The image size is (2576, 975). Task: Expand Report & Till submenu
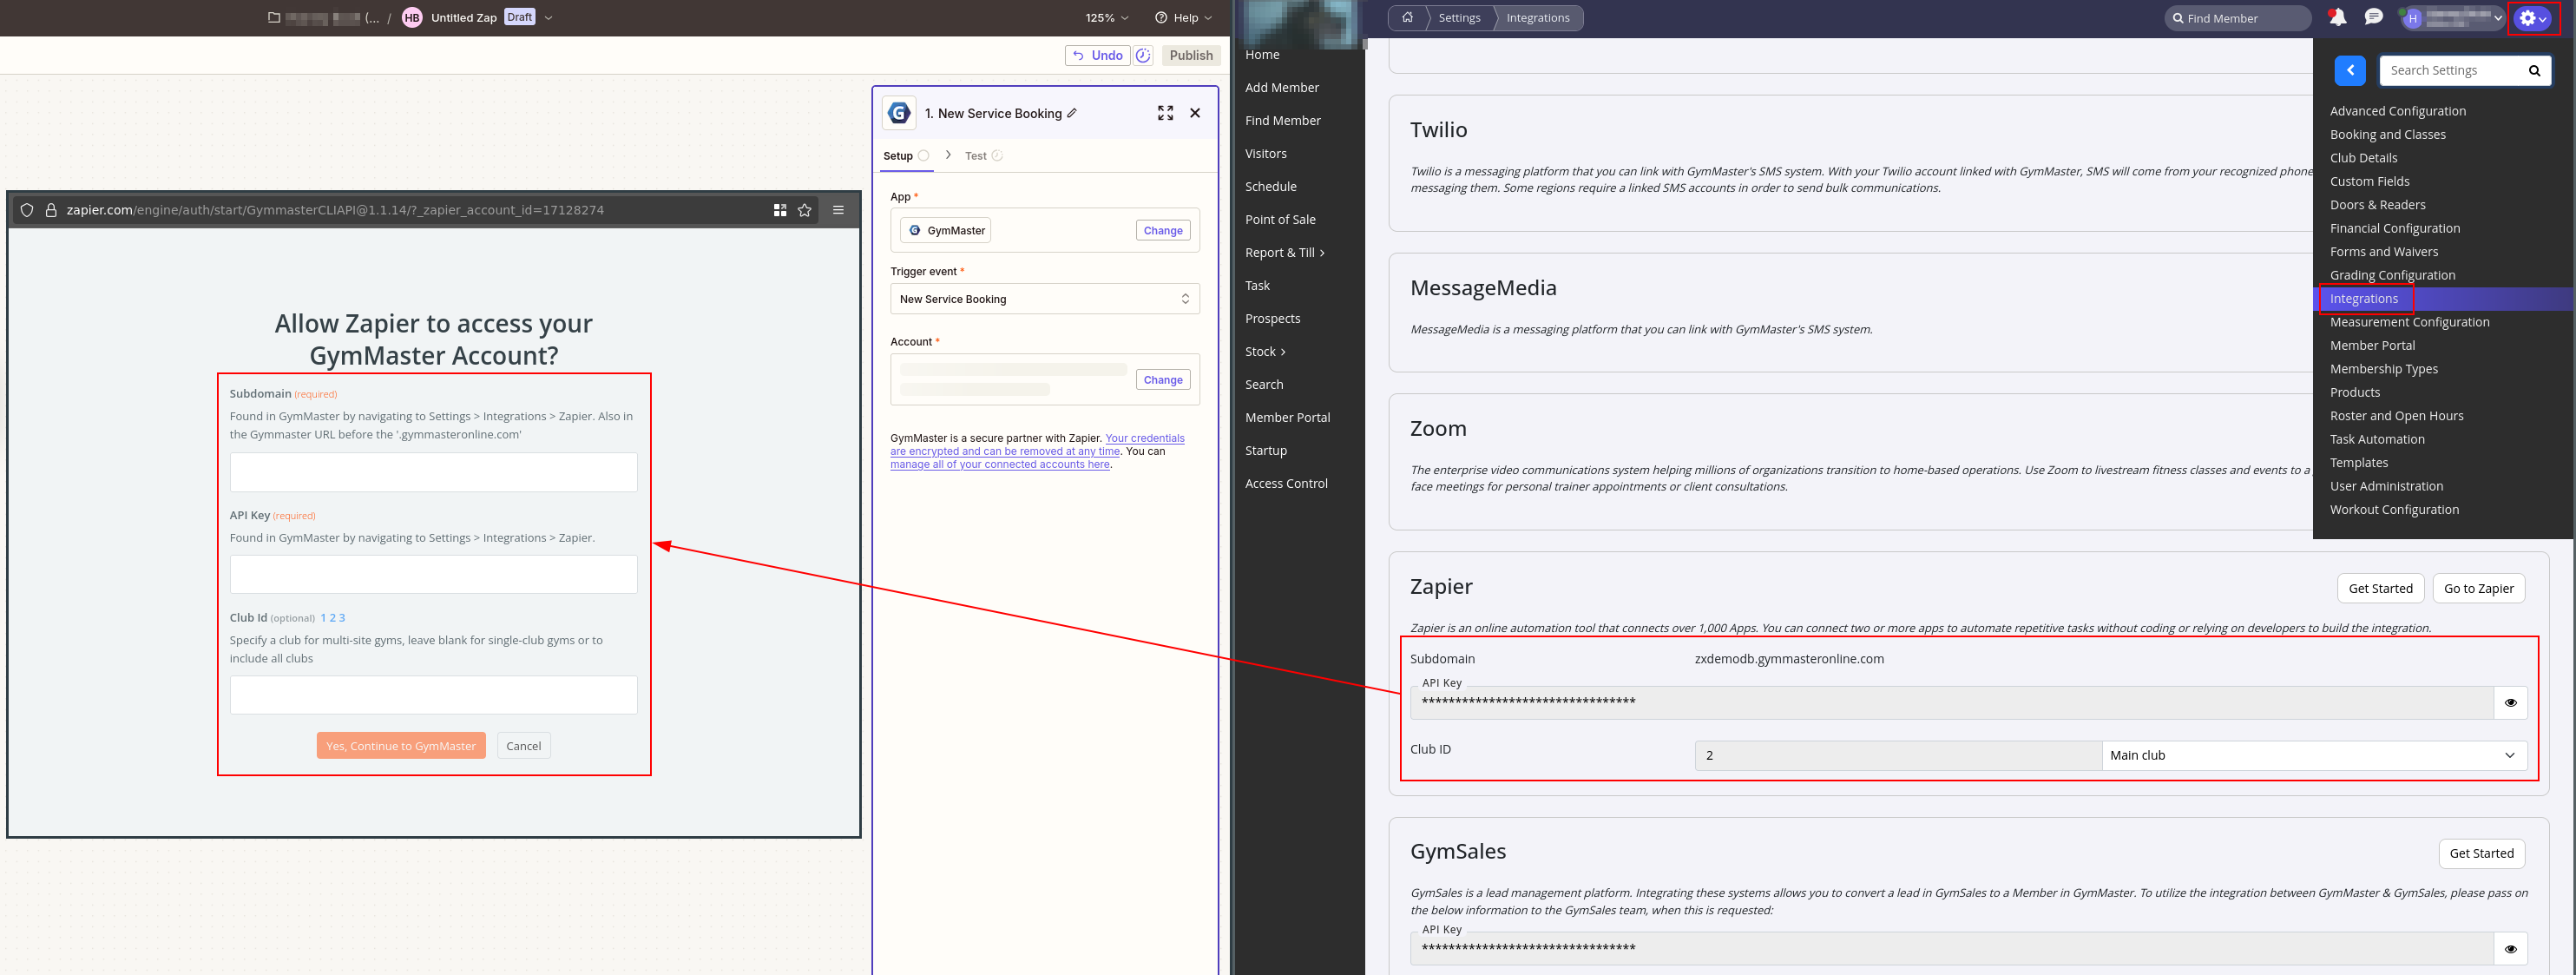tap(1284, 253)
